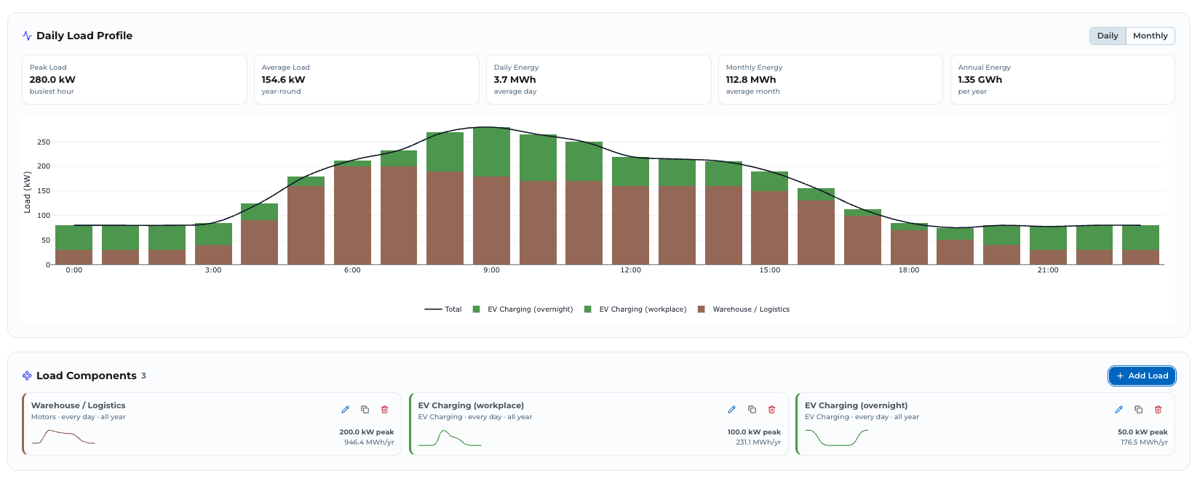Viewport: 1200px width, 478px height.
Task: Click the Add Load button
Action: tap(1142, 376)
